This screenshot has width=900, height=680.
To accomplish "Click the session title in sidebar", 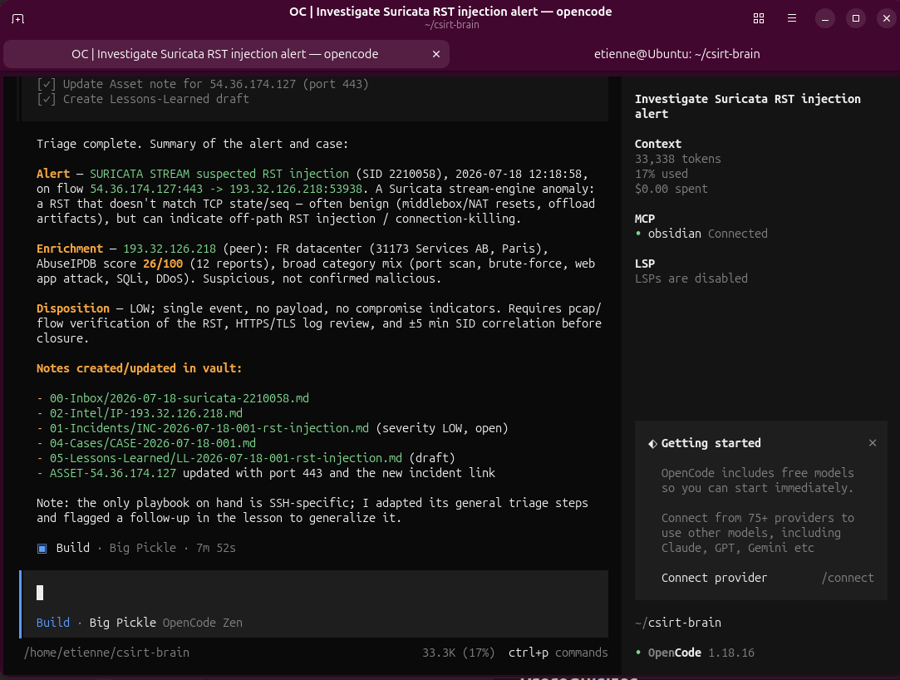I will tap(747, 106).
